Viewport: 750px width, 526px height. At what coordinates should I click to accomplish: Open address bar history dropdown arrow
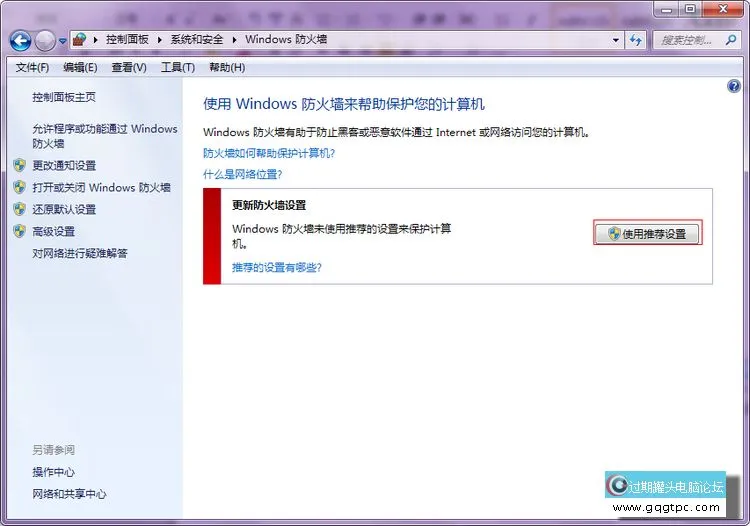tap(616, 40)
